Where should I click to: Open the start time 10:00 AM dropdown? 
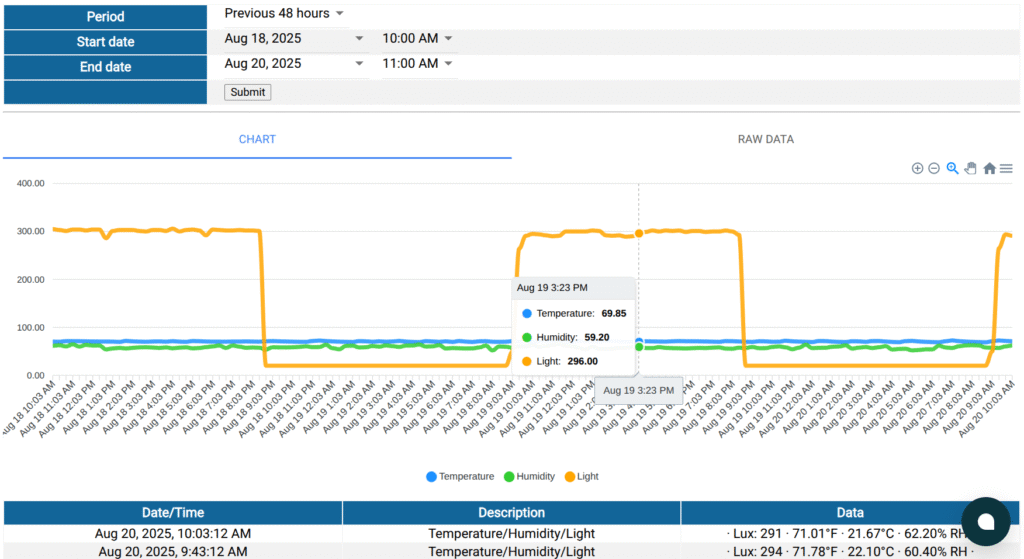[x=417, y=38]
